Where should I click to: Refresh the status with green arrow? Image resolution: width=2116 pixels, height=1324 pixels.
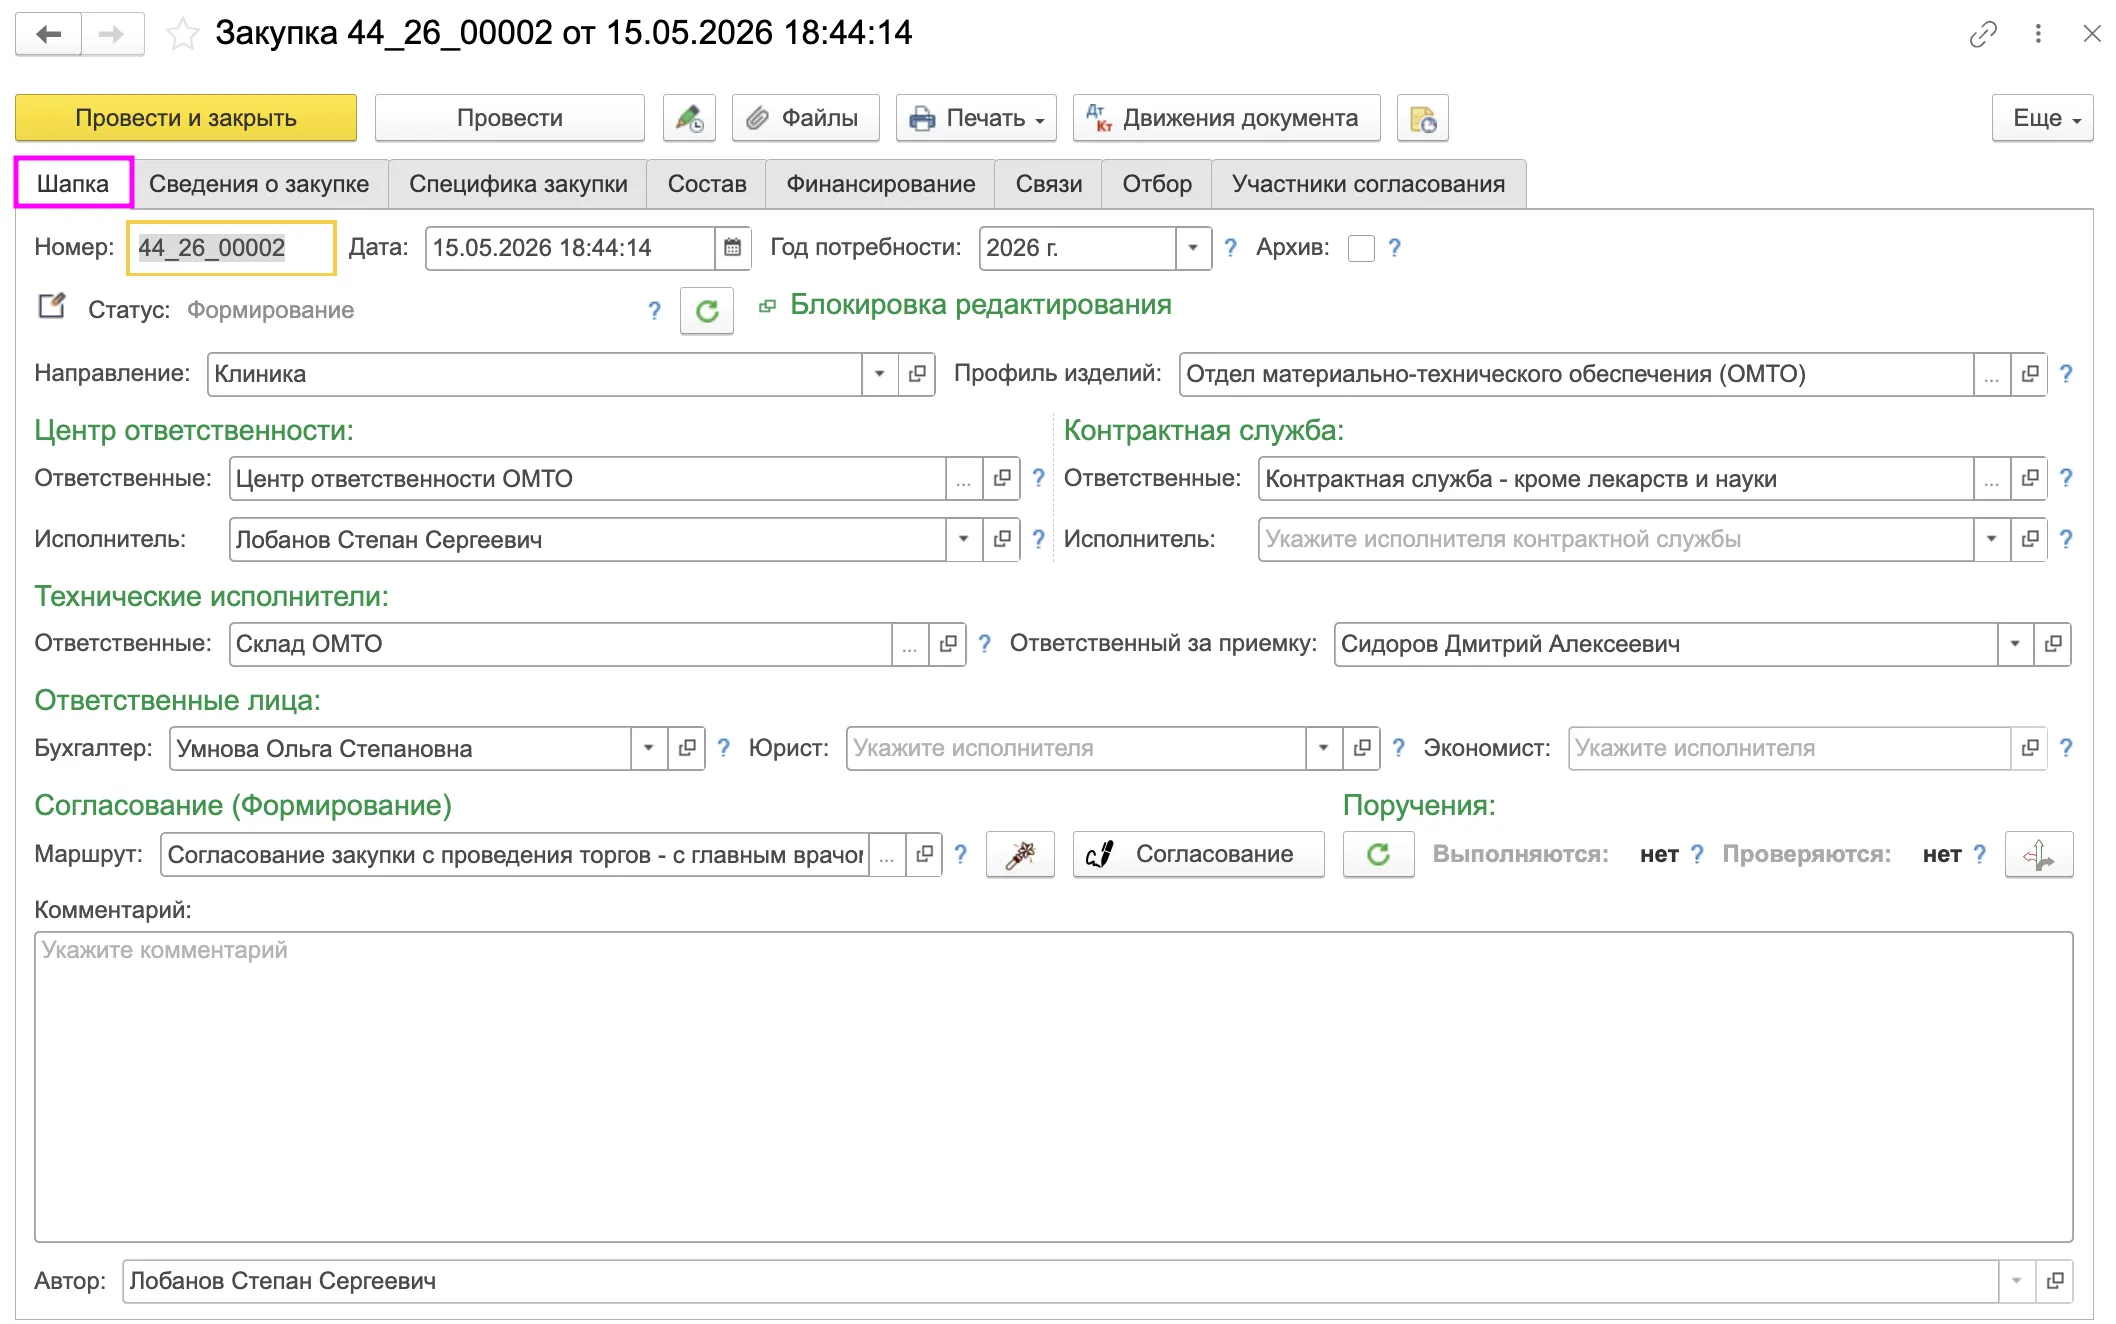[x=707, y=311]
